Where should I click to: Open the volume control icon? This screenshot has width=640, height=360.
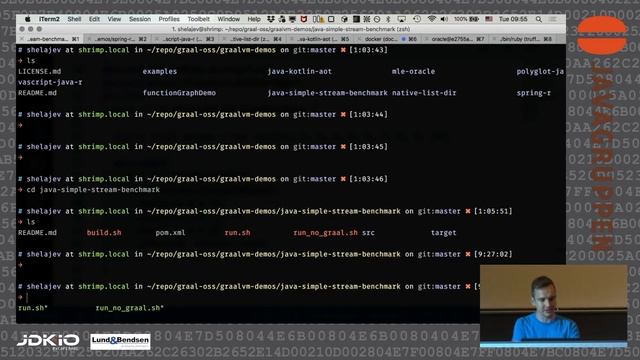444,19
